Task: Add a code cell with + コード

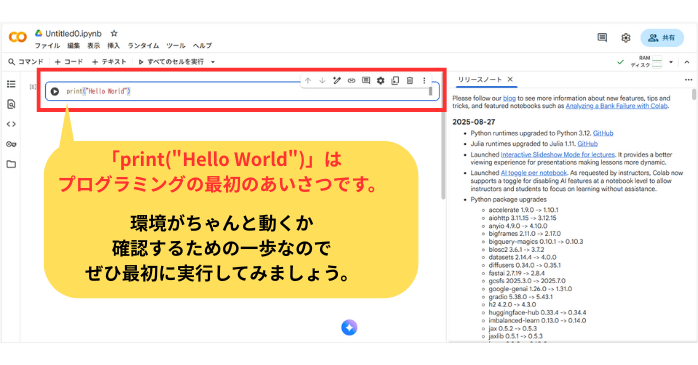Action: (69, 62)
